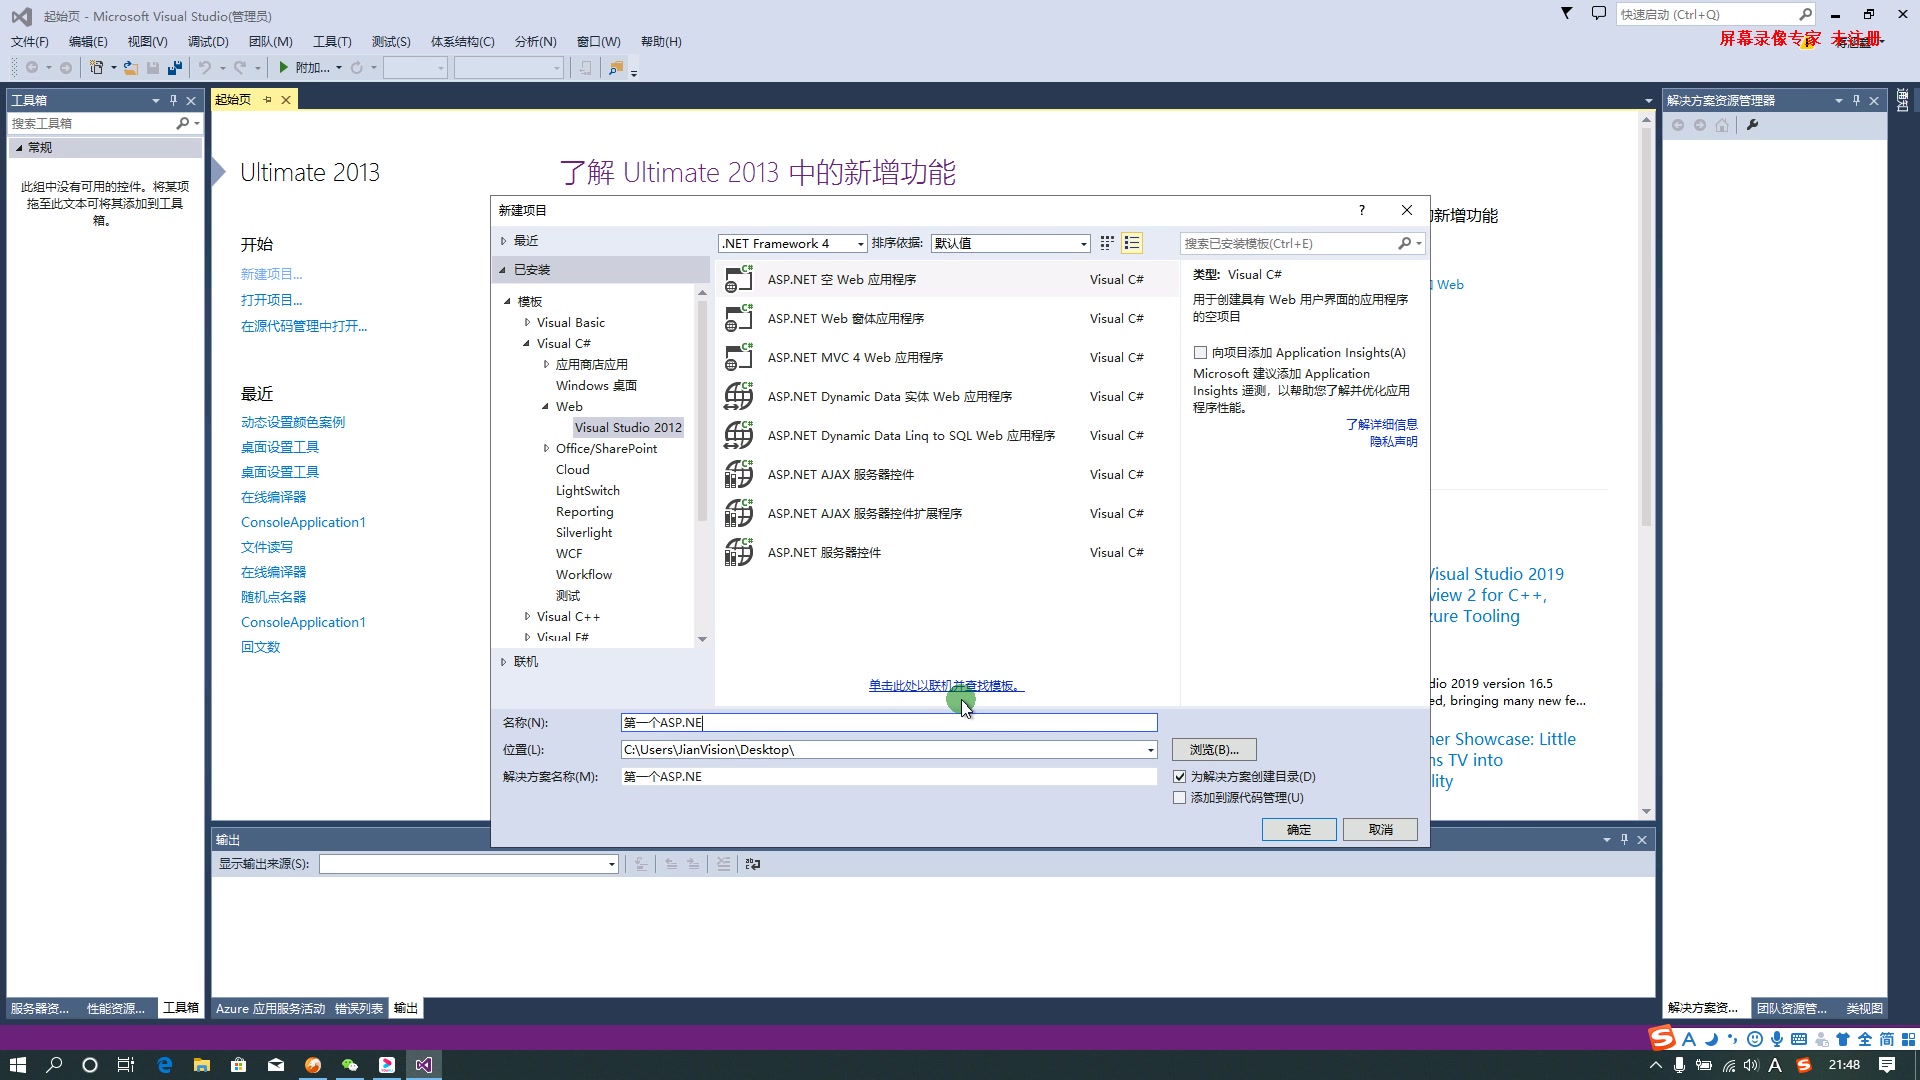Click the project name input field
1920x1080 pixels.
(x=888, y=723)
